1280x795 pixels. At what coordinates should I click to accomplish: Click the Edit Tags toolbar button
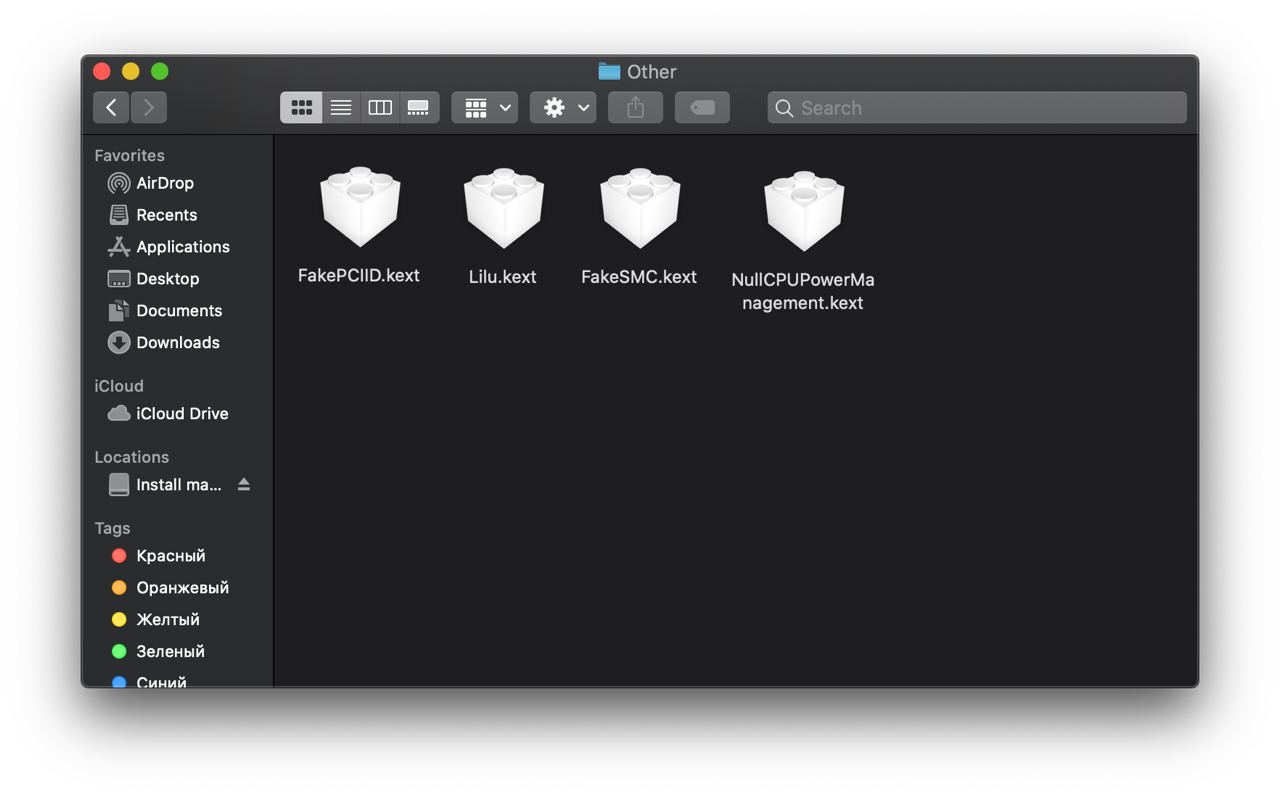[702, 107]
